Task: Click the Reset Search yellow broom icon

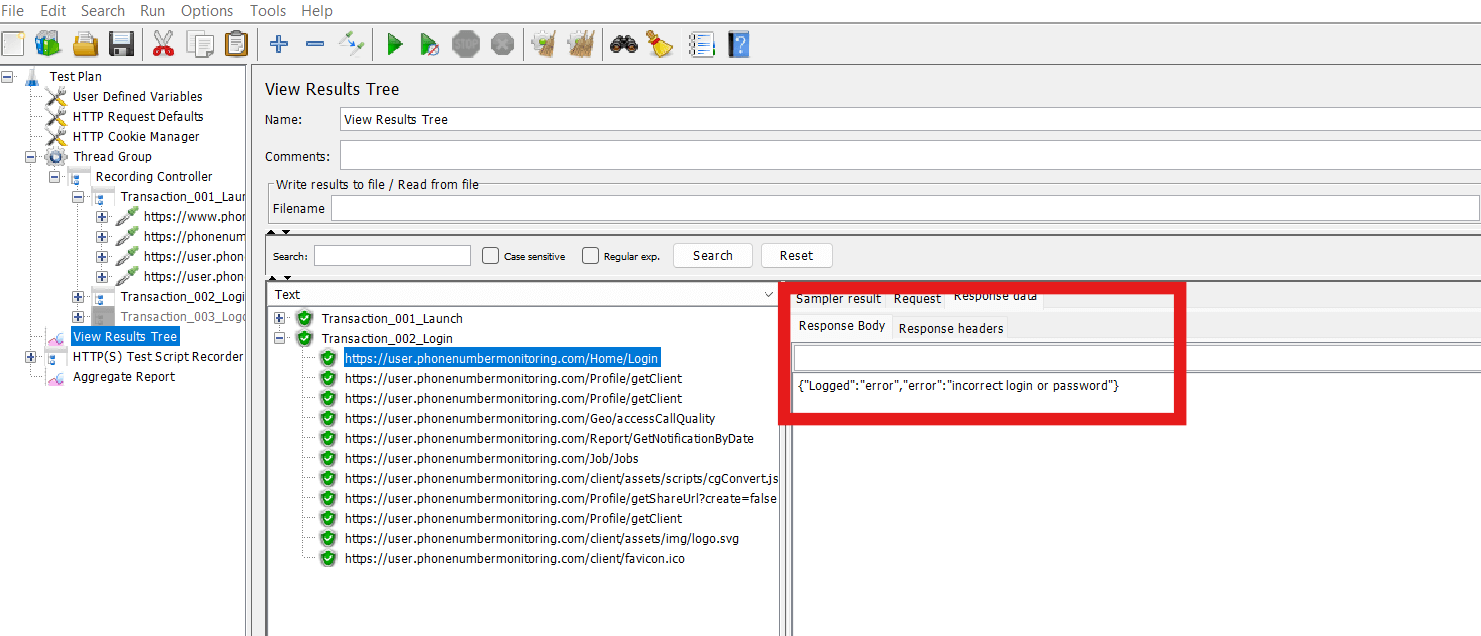Action: [660, 44]
